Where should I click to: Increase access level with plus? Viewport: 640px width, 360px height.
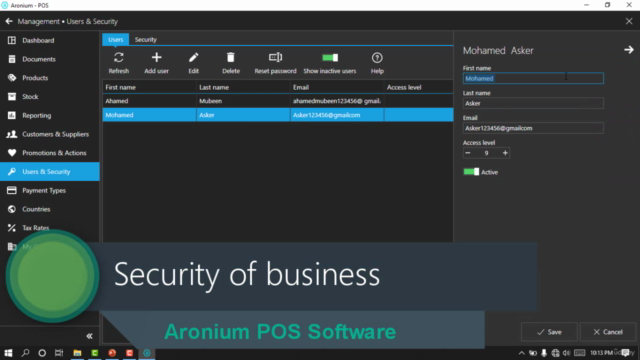click(x=505, y=153)
